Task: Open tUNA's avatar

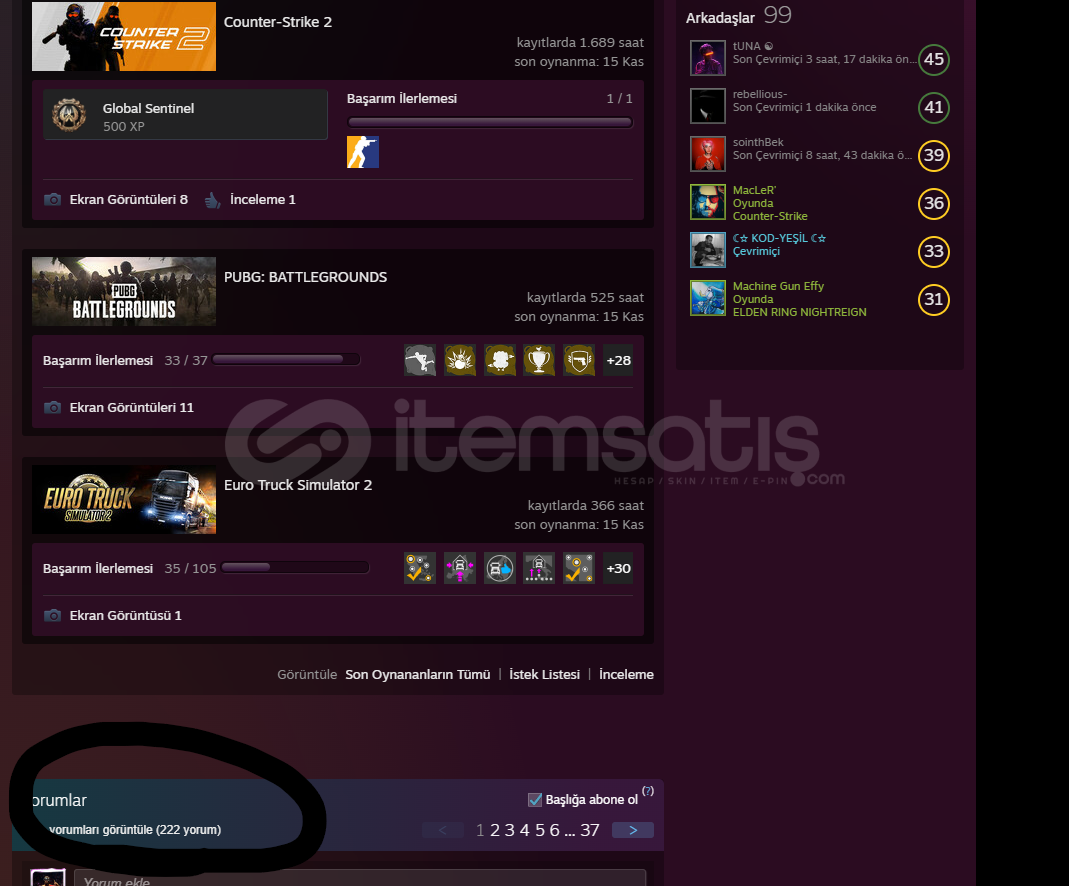Action: (708, 58)
